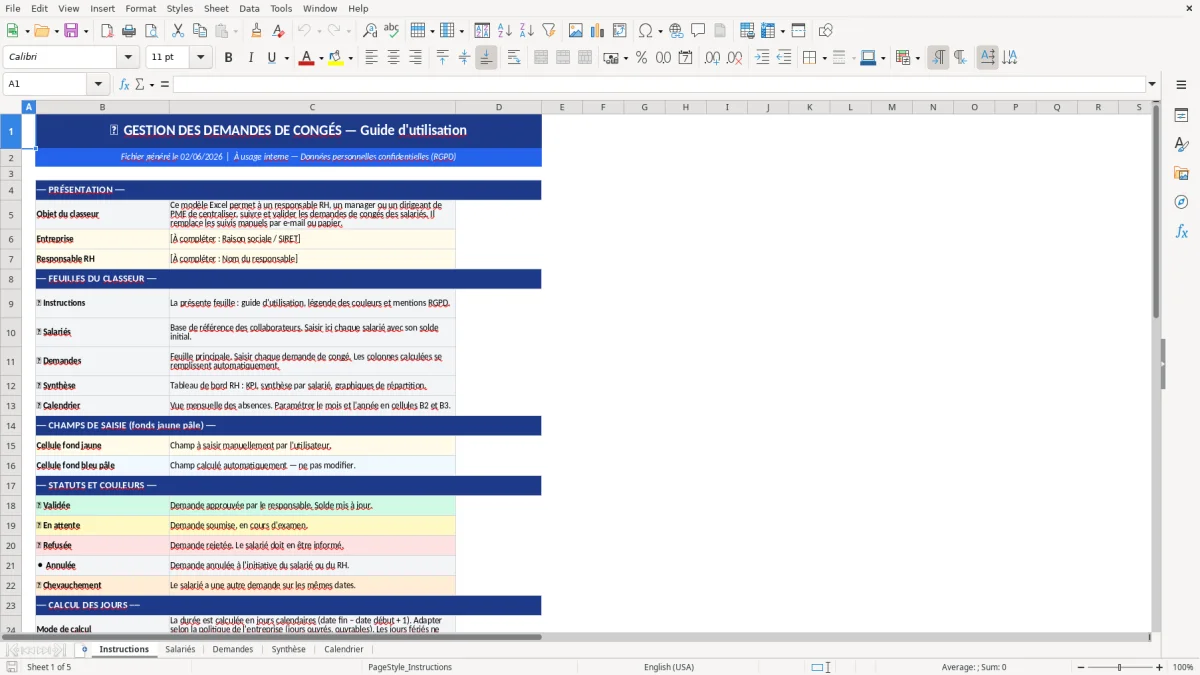Click the Save document icon
1200x675 pixels.
71,31
